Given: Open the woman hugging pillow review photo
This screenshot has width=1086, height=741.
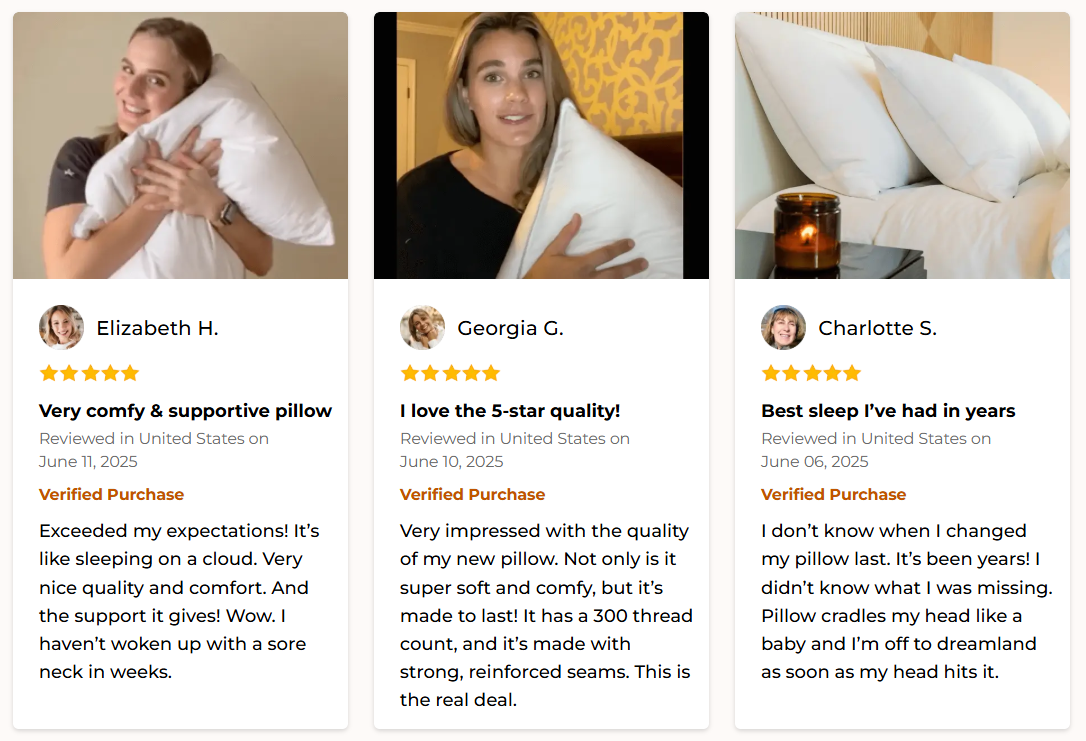Looking at the screenshot, I should click(x=180, y=146).
